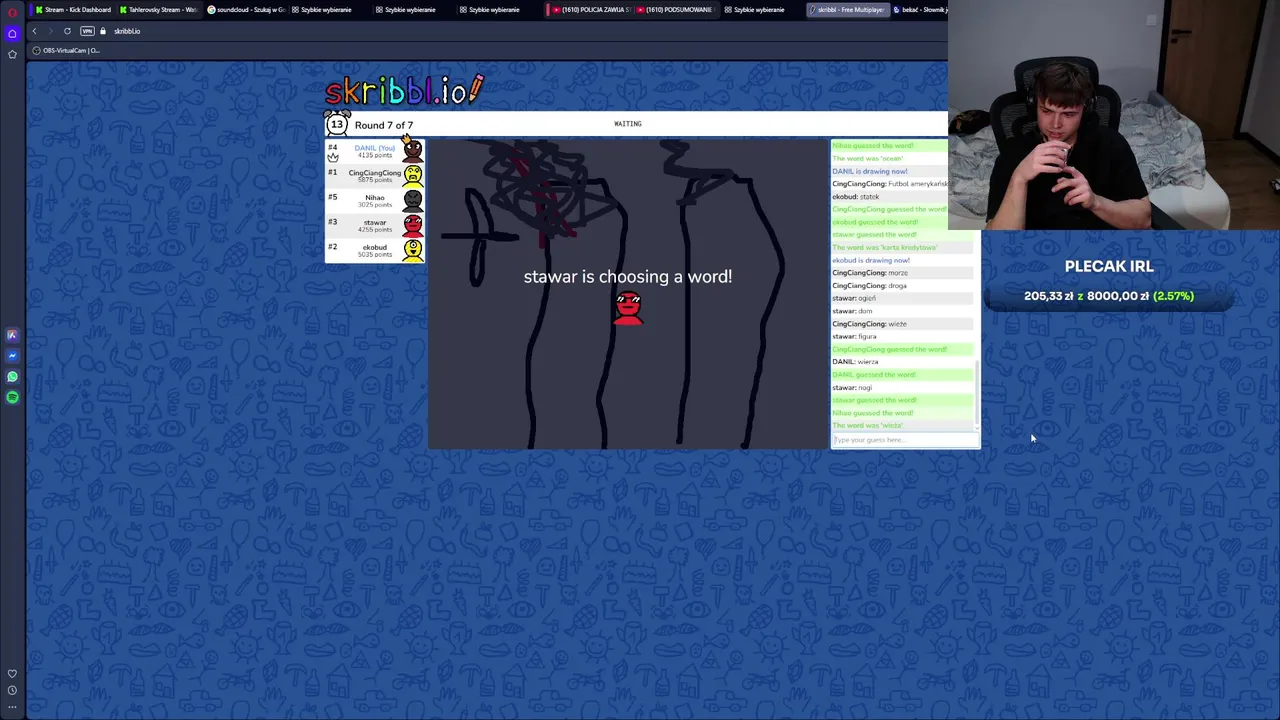Switch to Stream - Kick Dashboard tab
This screenshot has width=1280, height=720.
(72, 10)
